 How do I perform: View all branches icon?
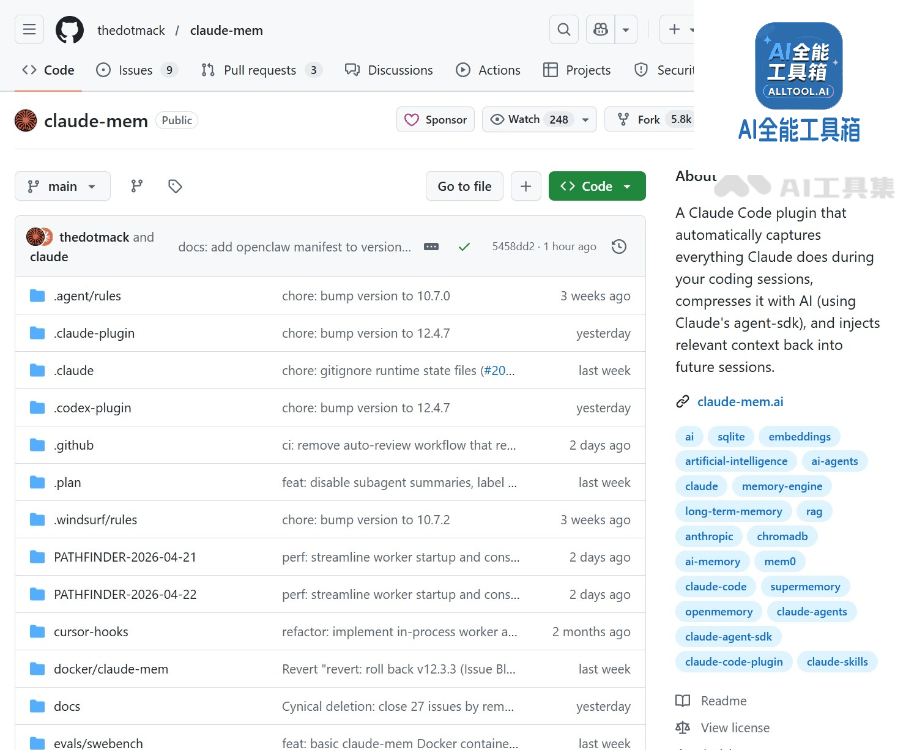pos(137,186)
